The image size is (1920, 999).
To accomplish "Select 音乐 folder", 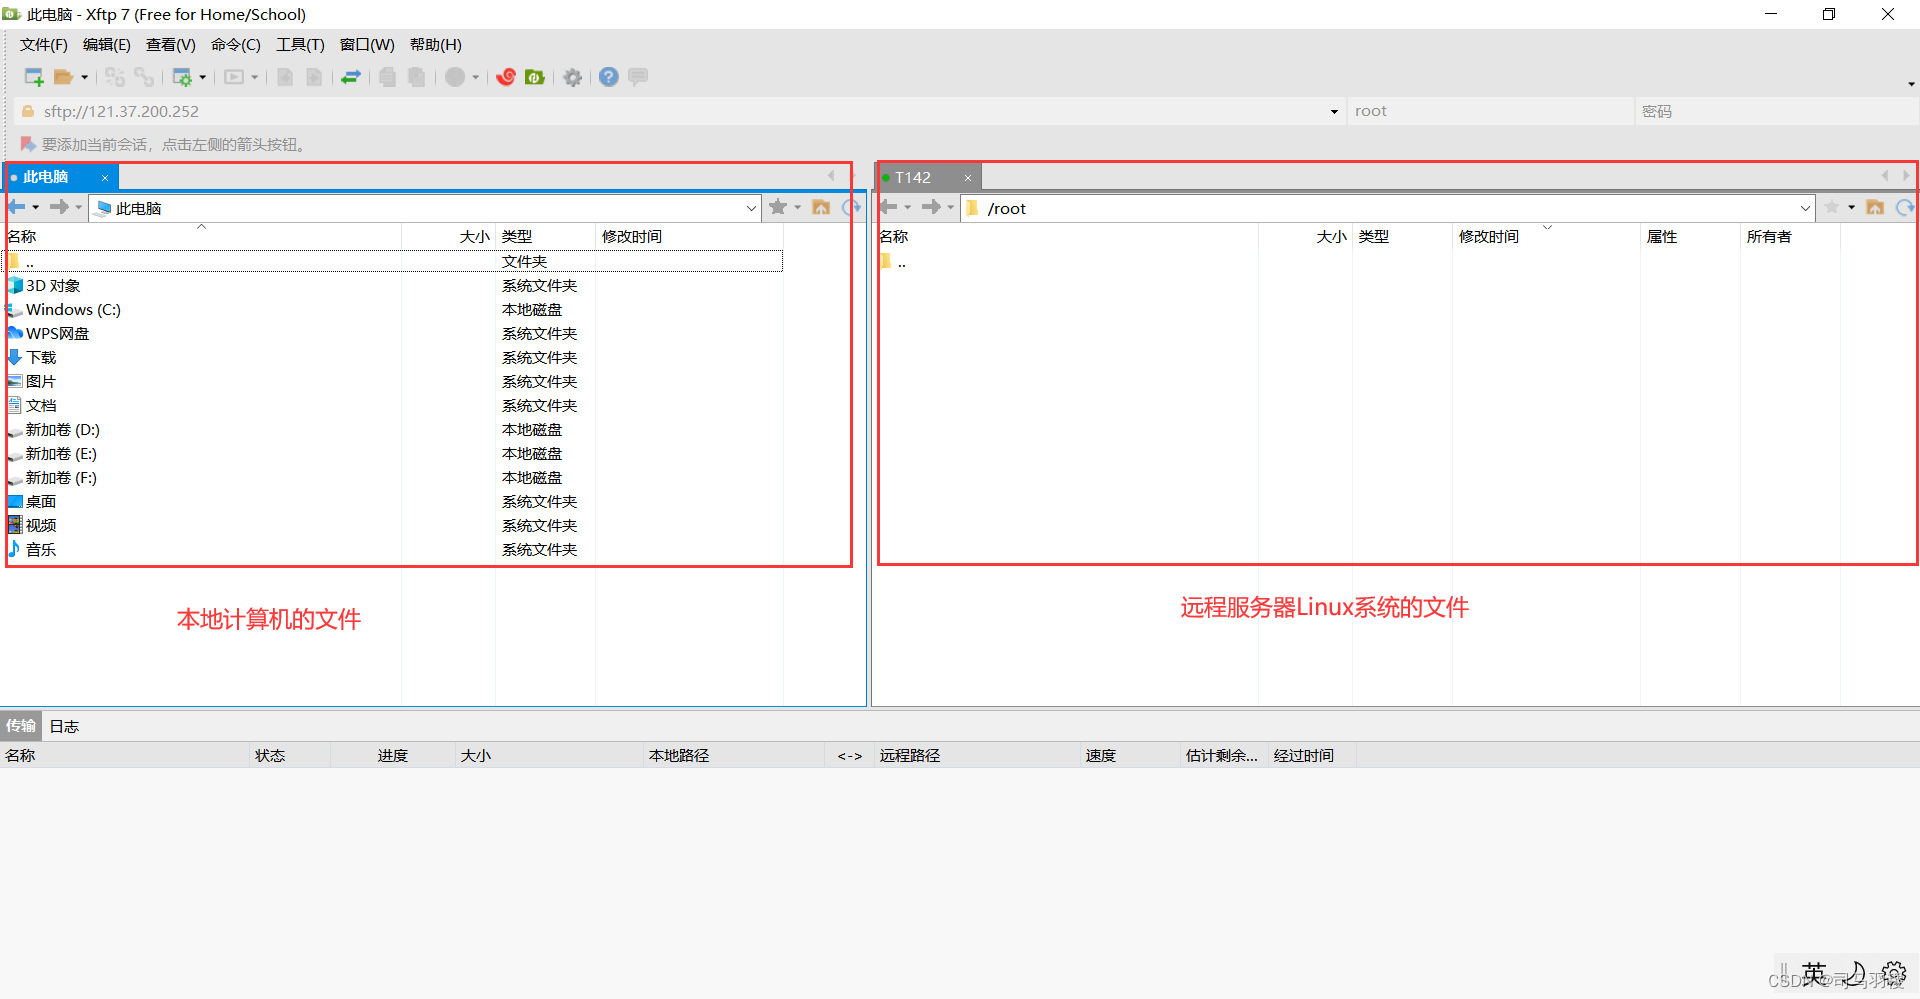I will (41, 550).
